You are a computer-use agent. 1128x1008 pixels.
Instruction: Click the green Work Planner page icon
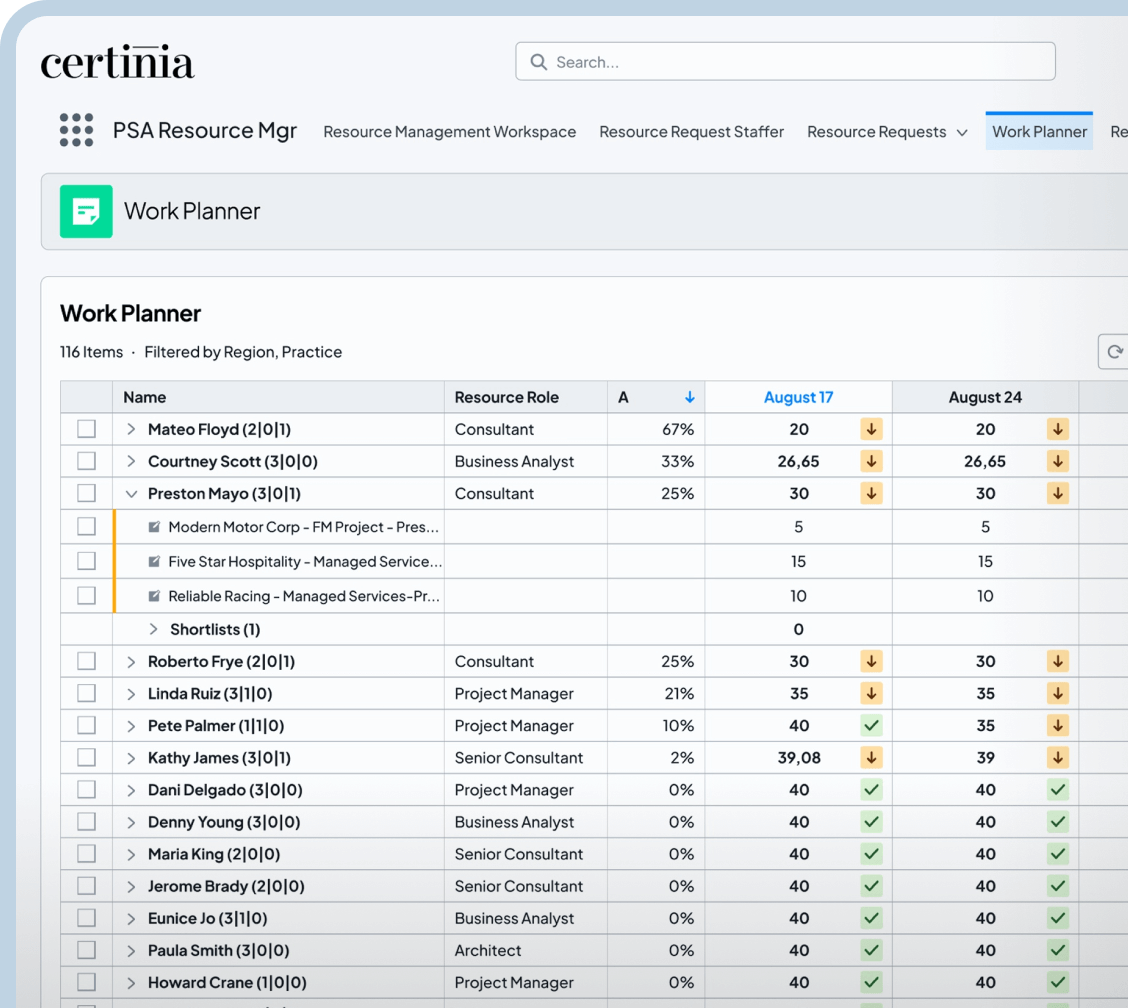86,211
